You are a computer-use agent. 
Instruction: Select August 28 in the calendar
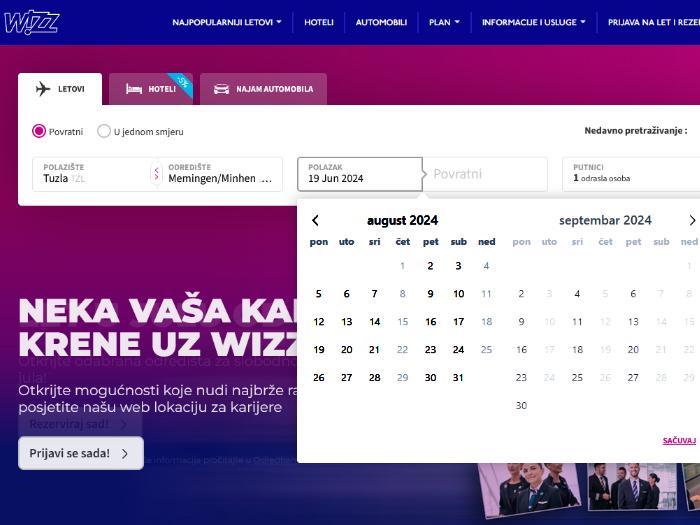click(375, 378)
